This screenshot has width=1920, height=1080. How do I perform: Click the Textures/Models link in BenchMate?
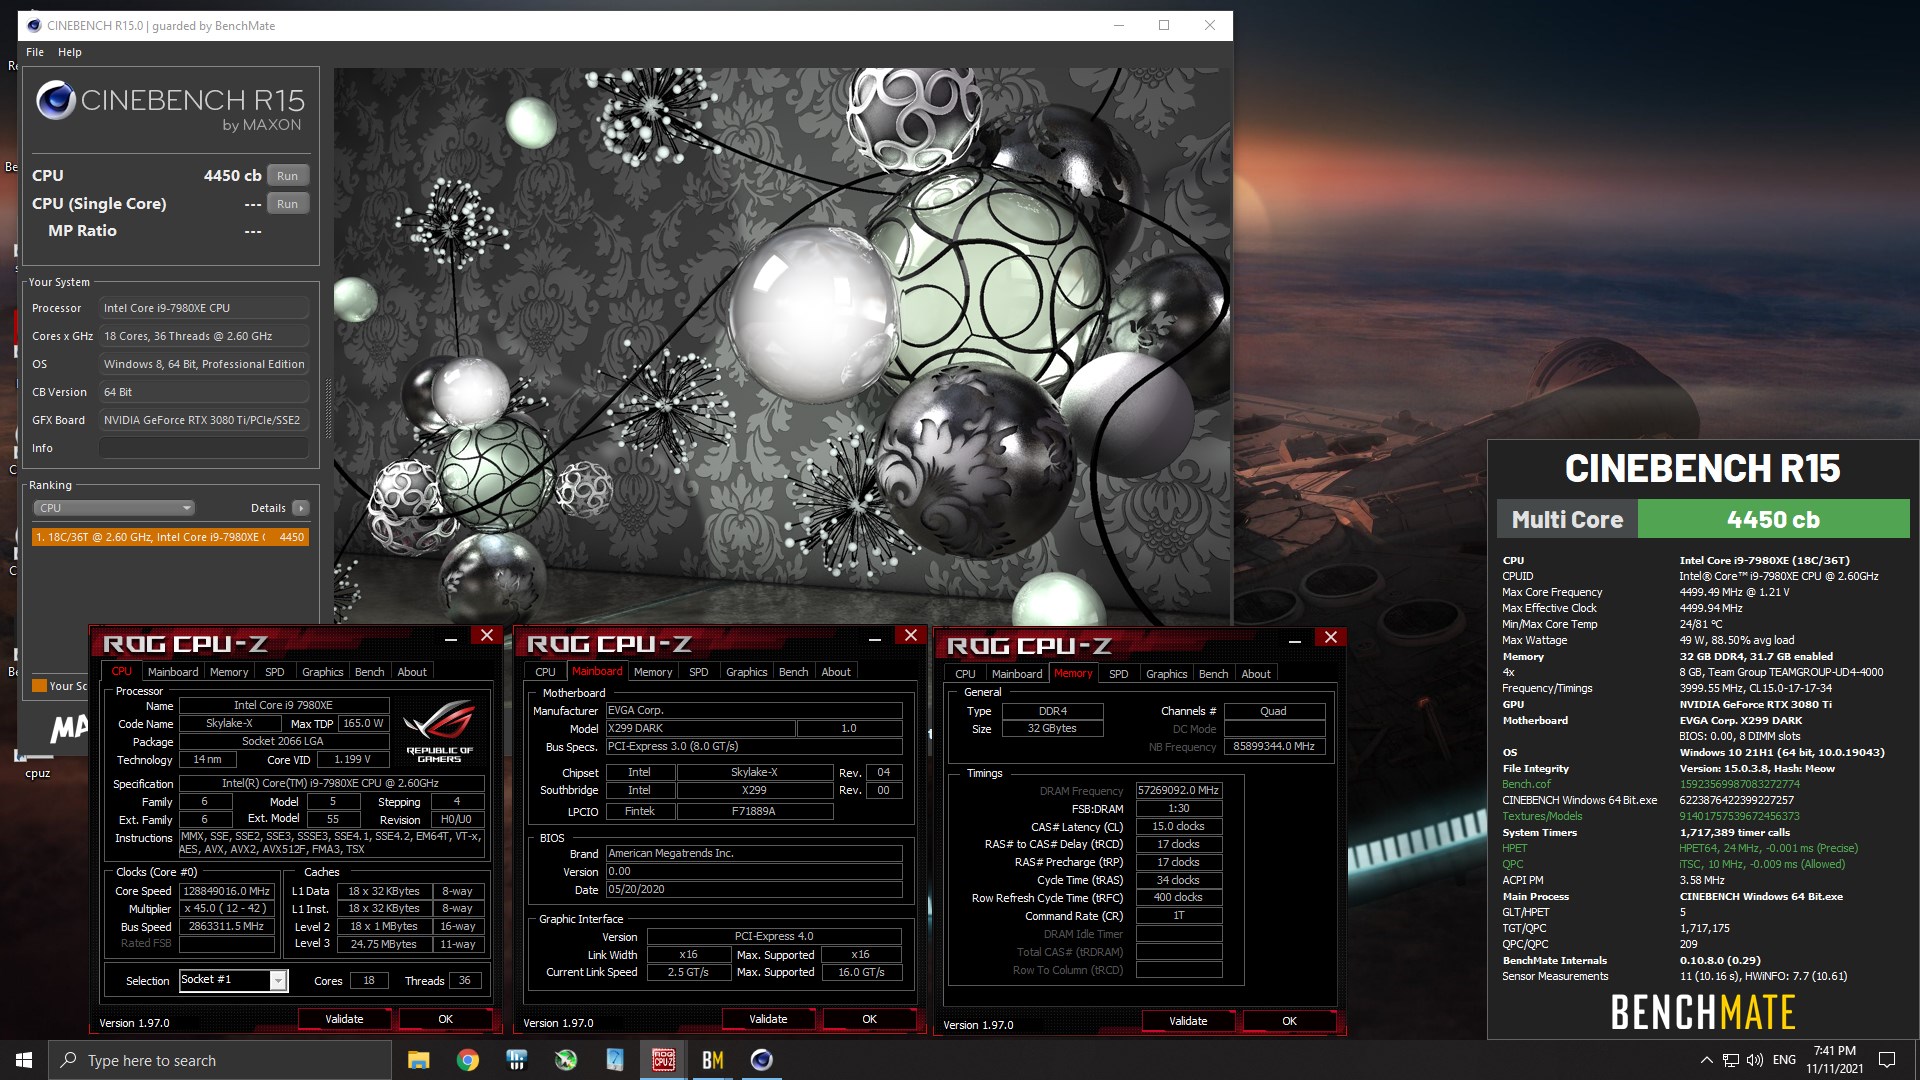click(x=1542, y=817)
